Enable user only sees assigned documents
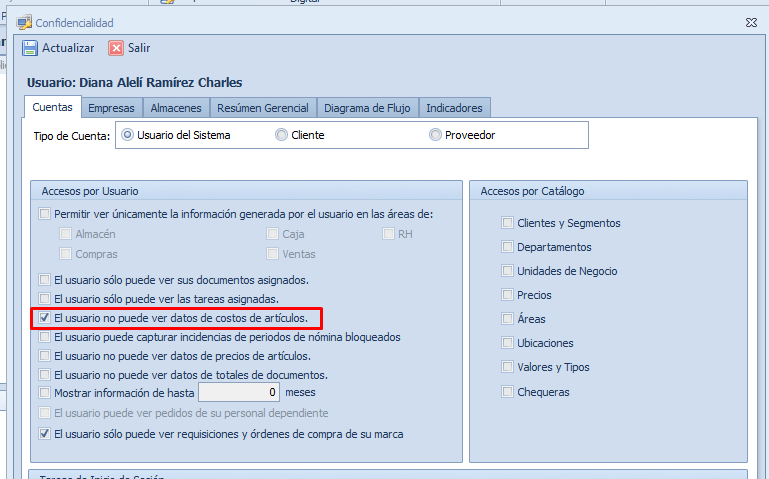The height and width of the screenshot is (479, 769). click(44, 280)
